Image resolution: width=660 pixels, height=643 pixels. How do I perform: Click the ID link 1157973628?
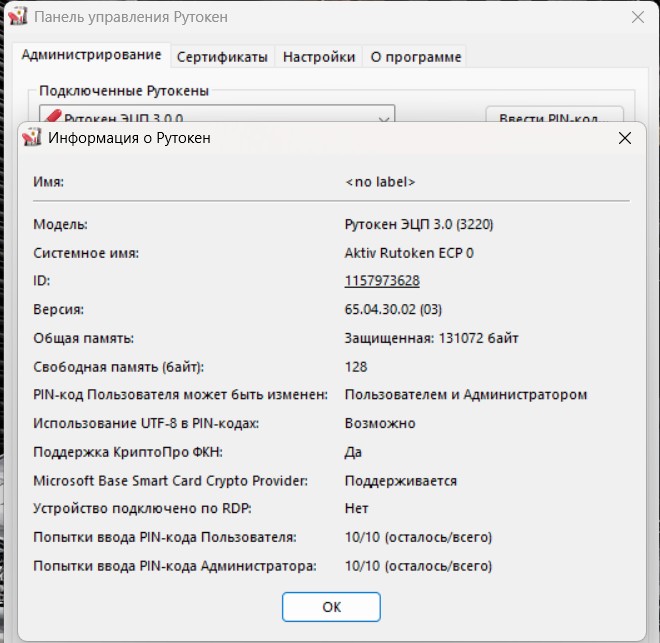click(382, 281)
